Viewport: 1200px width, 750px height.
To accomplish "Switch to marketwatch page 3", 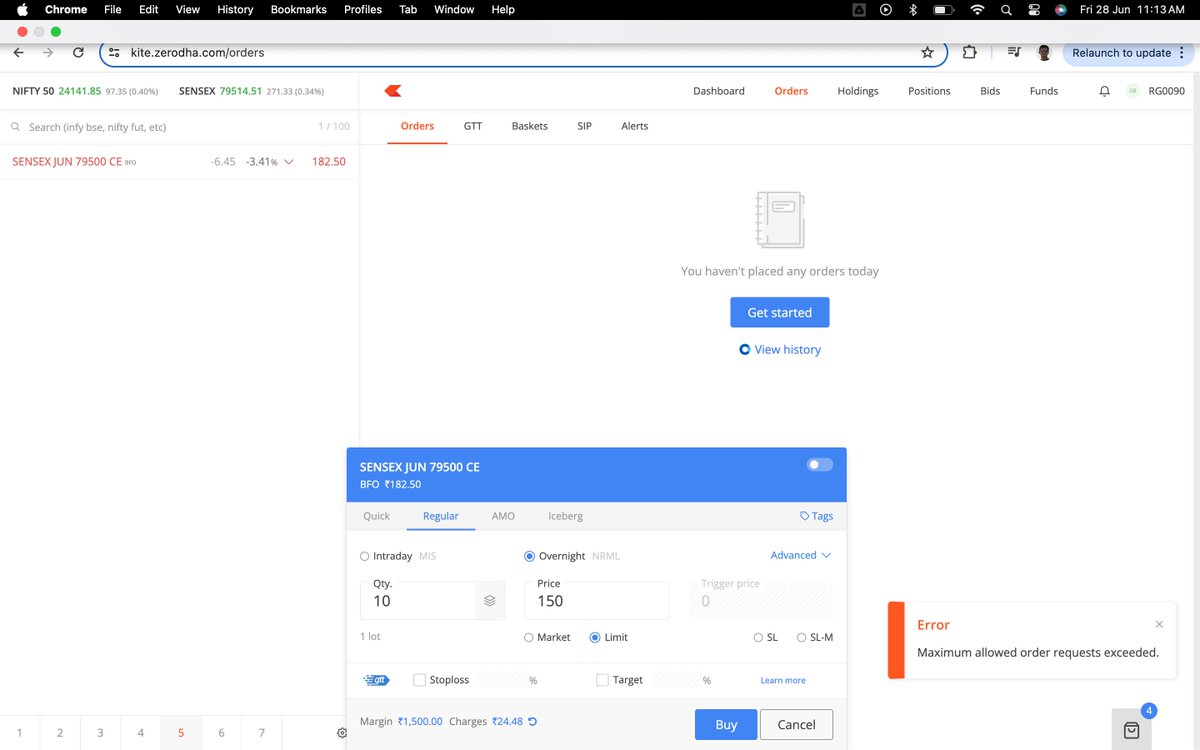I will tap(100, 733).
